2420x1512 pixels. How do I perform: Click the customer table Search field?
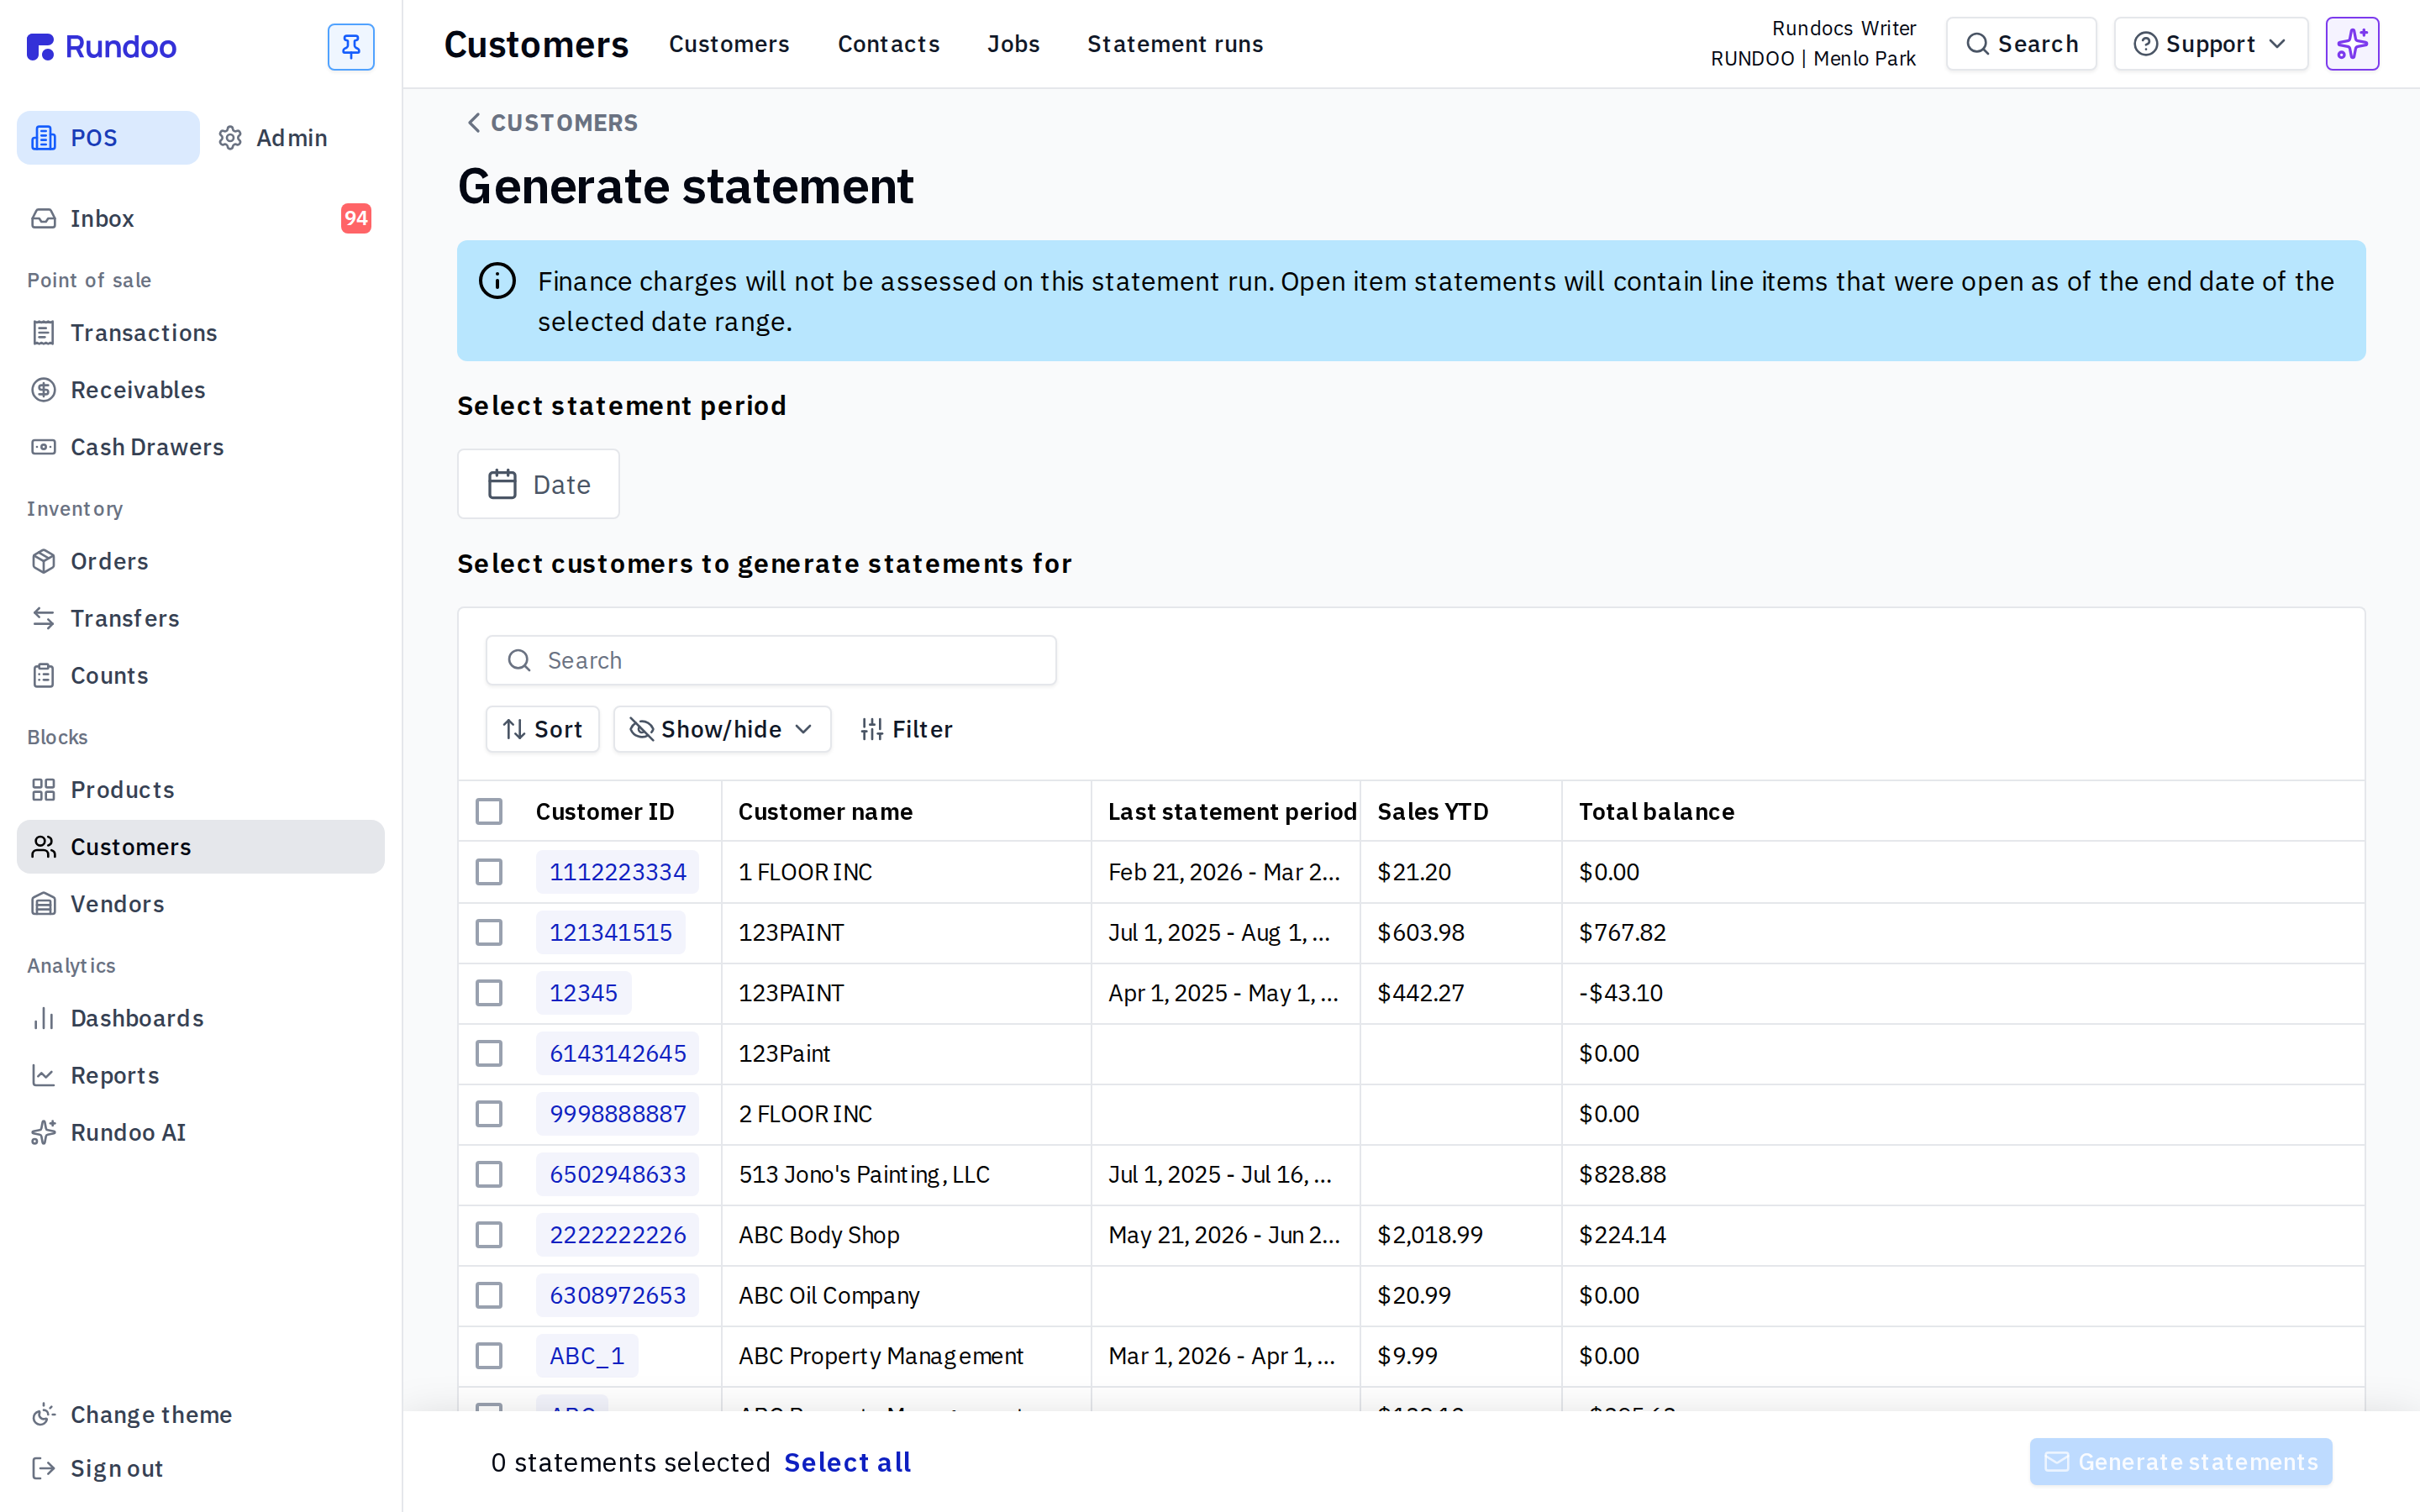point(771,660)
